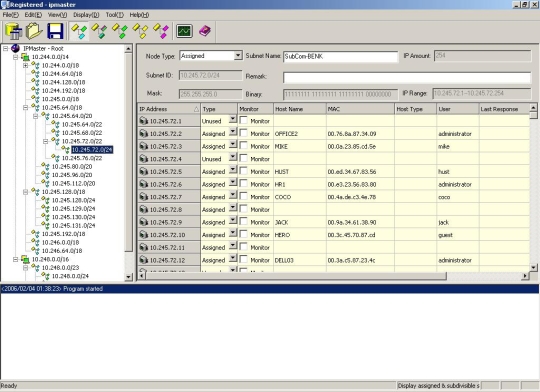Click the Host Name column header

coord(300,109)
